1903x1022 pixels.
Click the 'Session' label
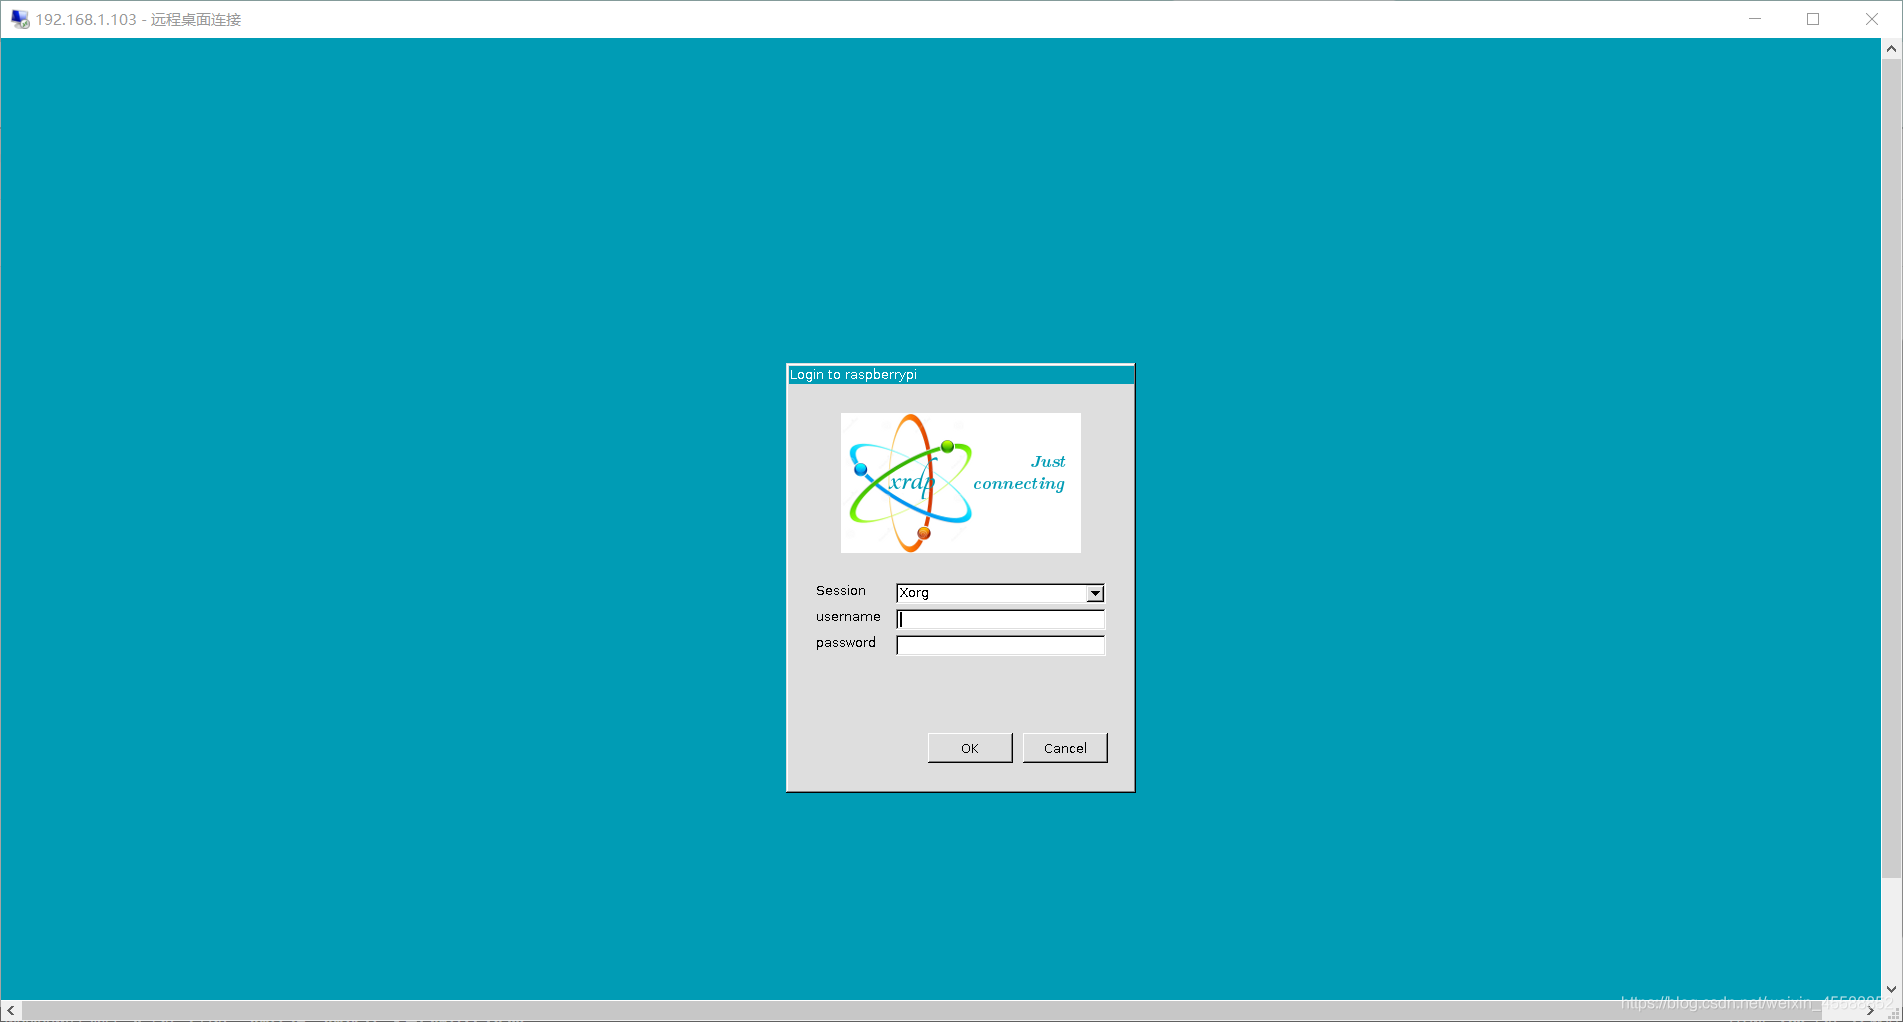(x=841, y=591)
